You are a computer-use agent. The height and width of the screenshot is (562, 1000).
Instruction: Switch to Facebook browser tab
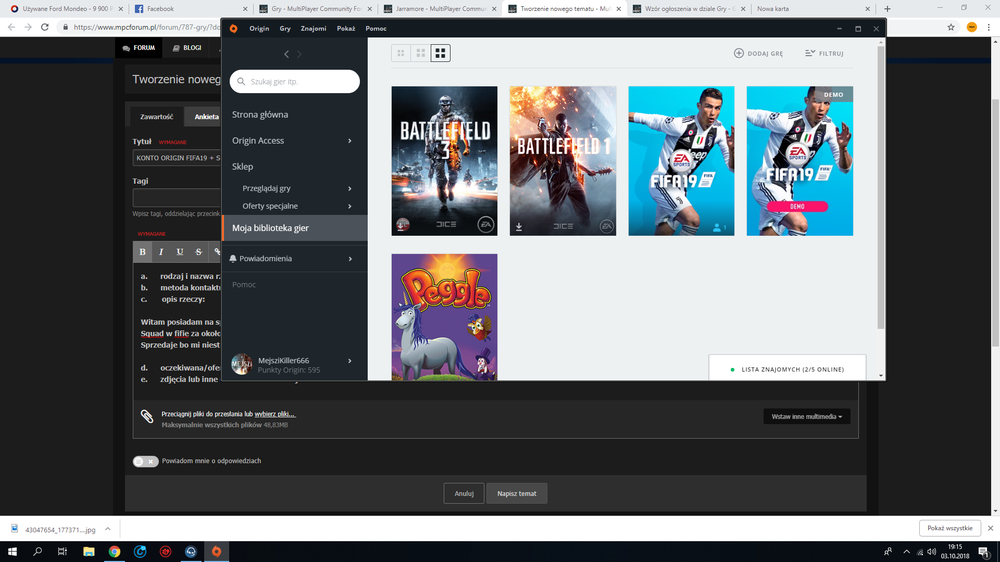pyautogui.click(x=189, y=9)
